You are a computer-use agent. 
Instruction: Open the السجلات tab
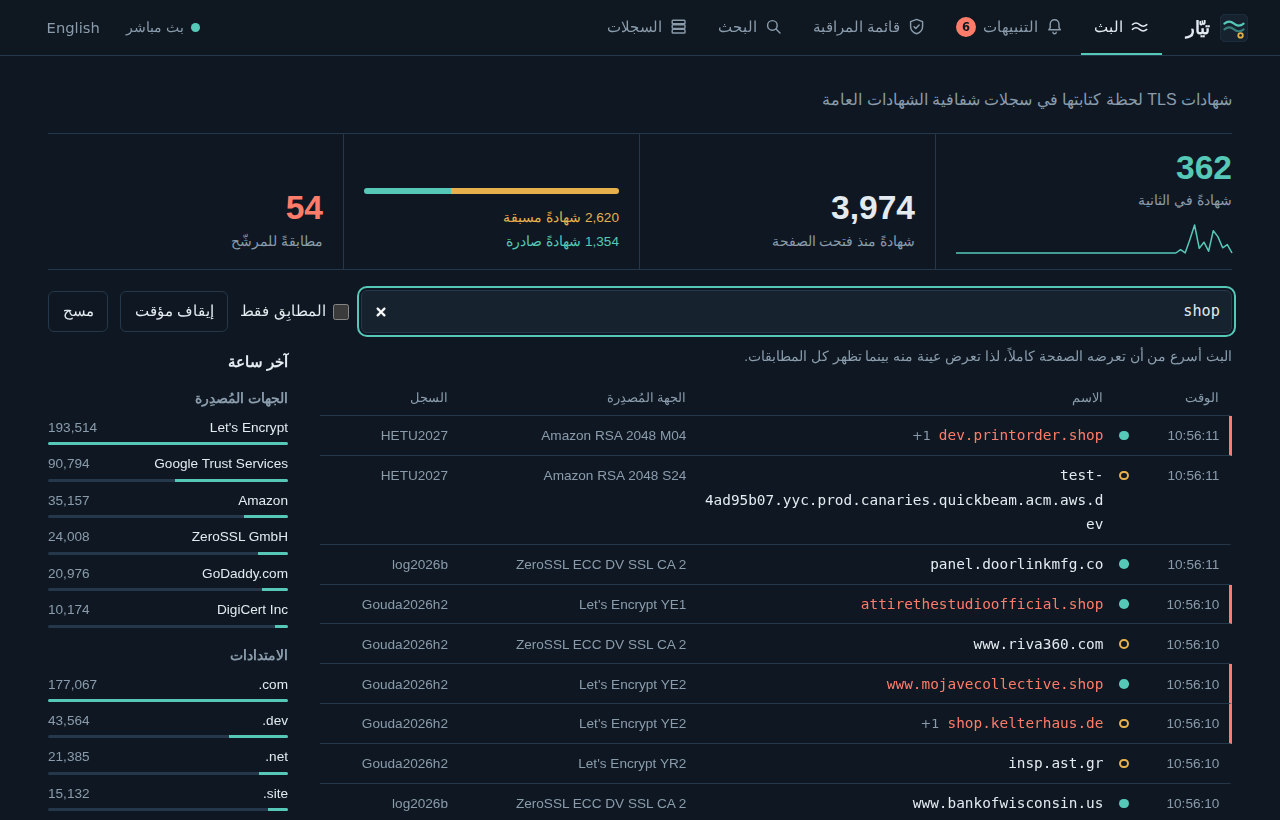[x=646, y=27]
